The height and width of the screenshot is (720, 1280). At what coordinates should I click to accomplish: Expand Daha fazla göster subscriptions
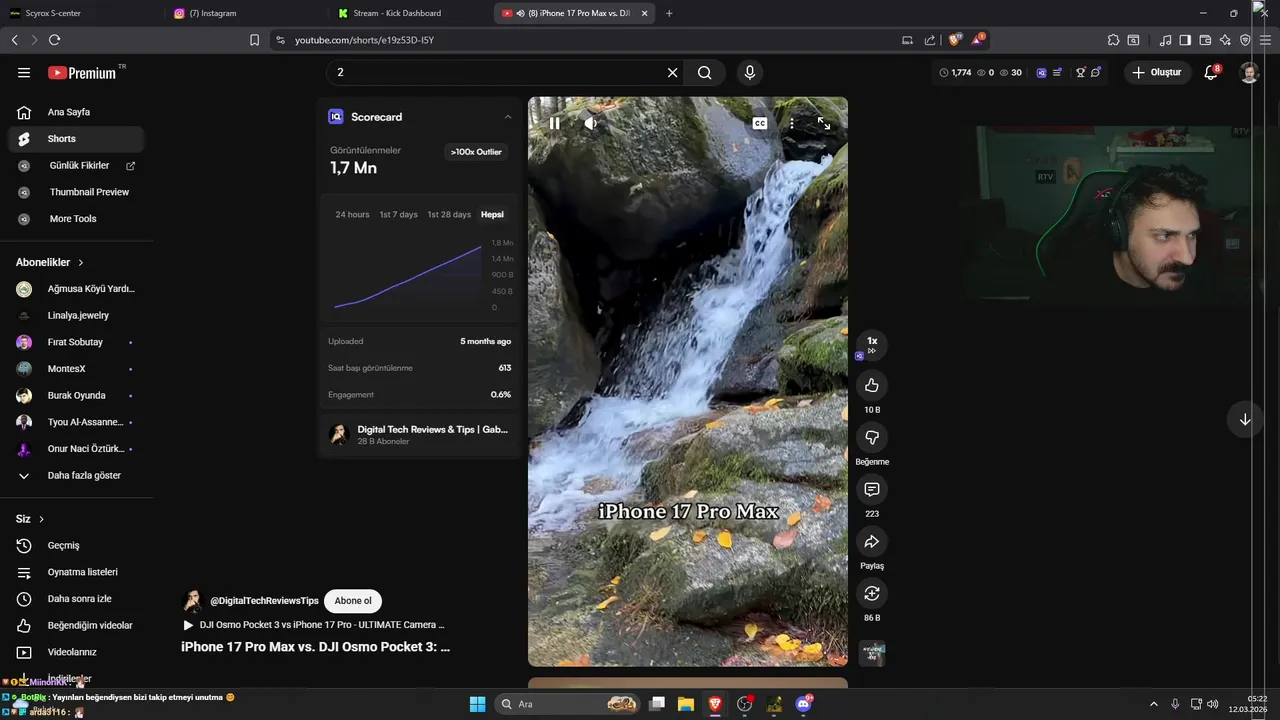click(76, 476)
